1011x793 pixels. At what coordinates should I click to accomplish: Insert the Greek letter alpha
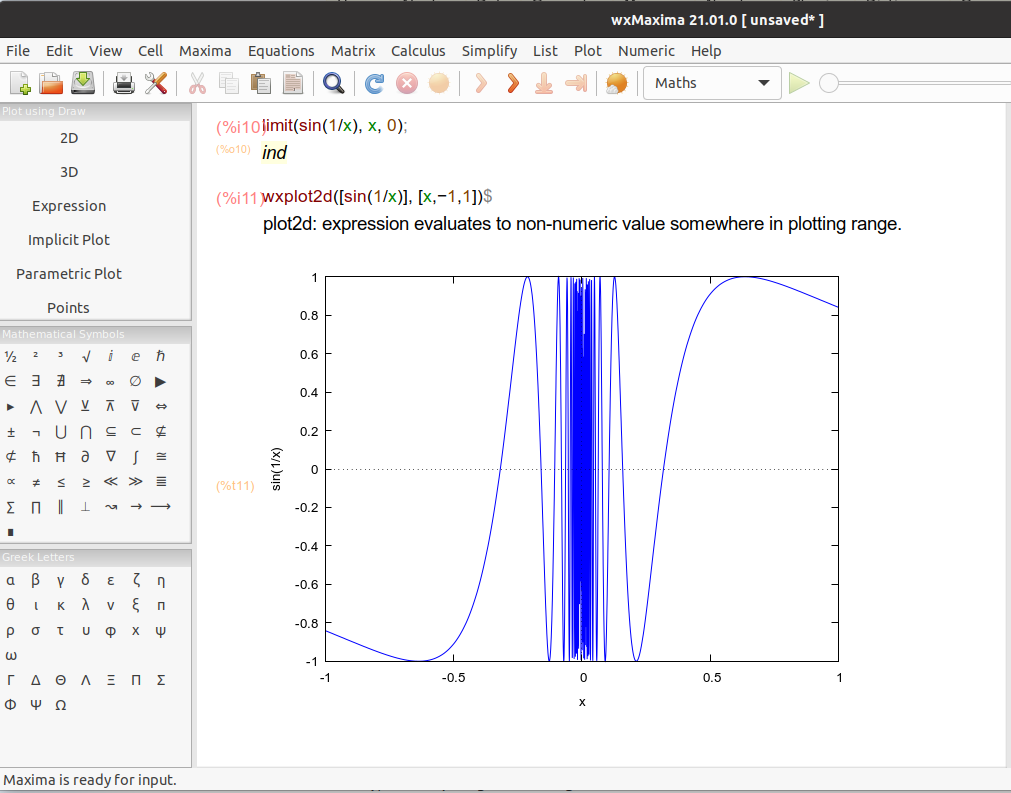click(10, 580)
